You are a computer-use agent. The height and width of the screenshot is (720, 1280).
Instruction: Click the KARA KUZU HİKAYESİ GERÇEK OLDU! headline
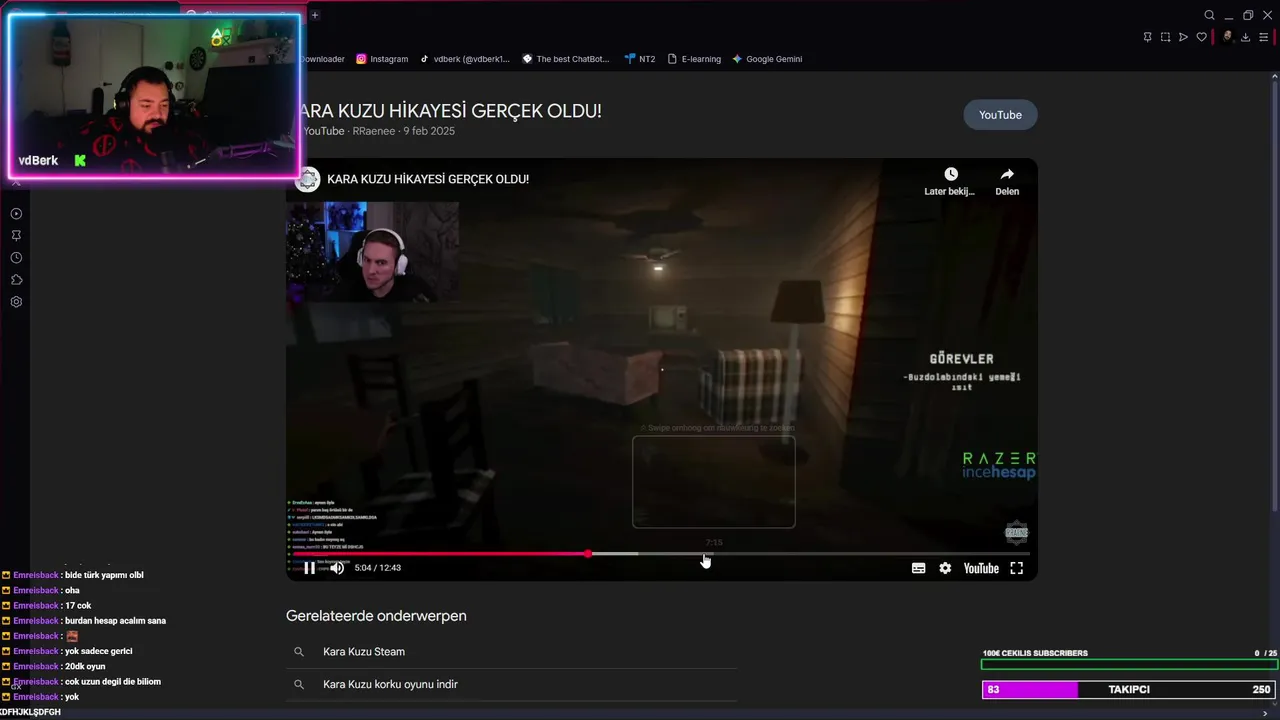451,111
